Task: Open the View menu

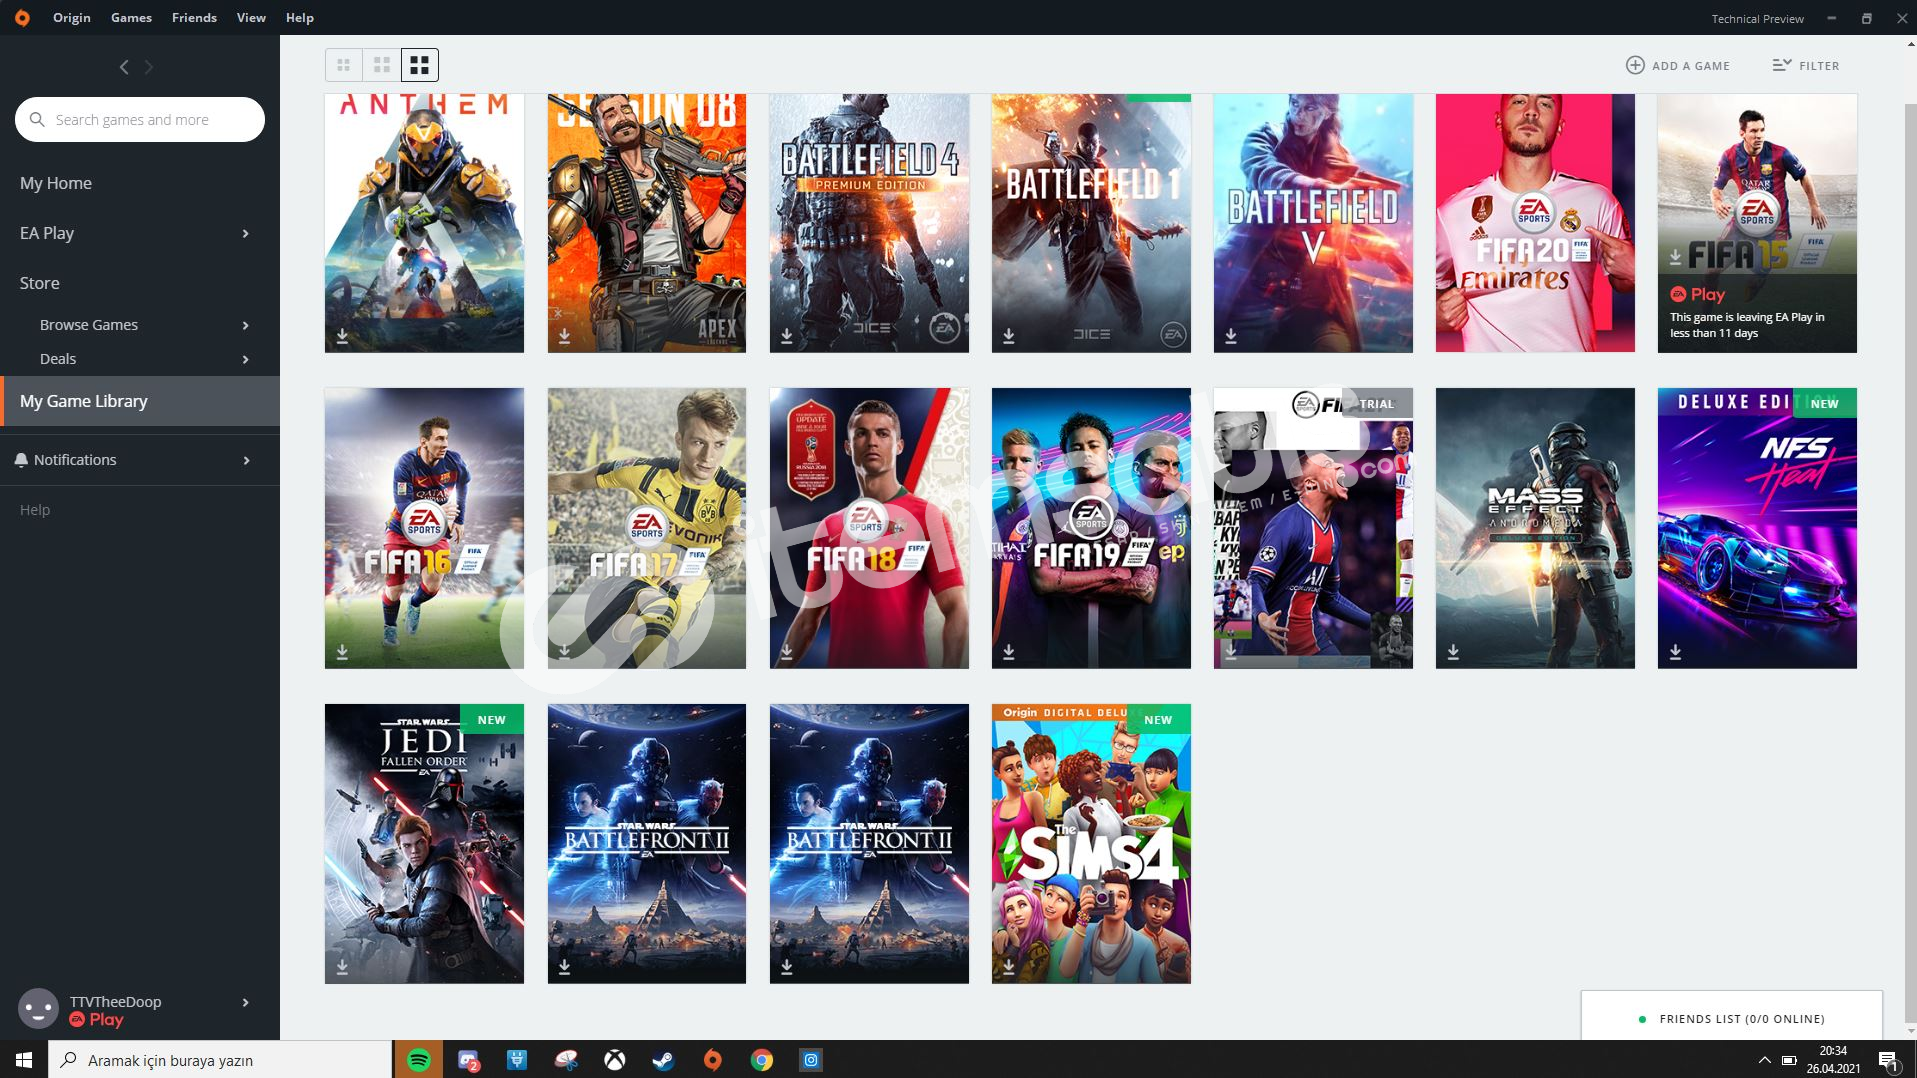Action: coord(251,18)
